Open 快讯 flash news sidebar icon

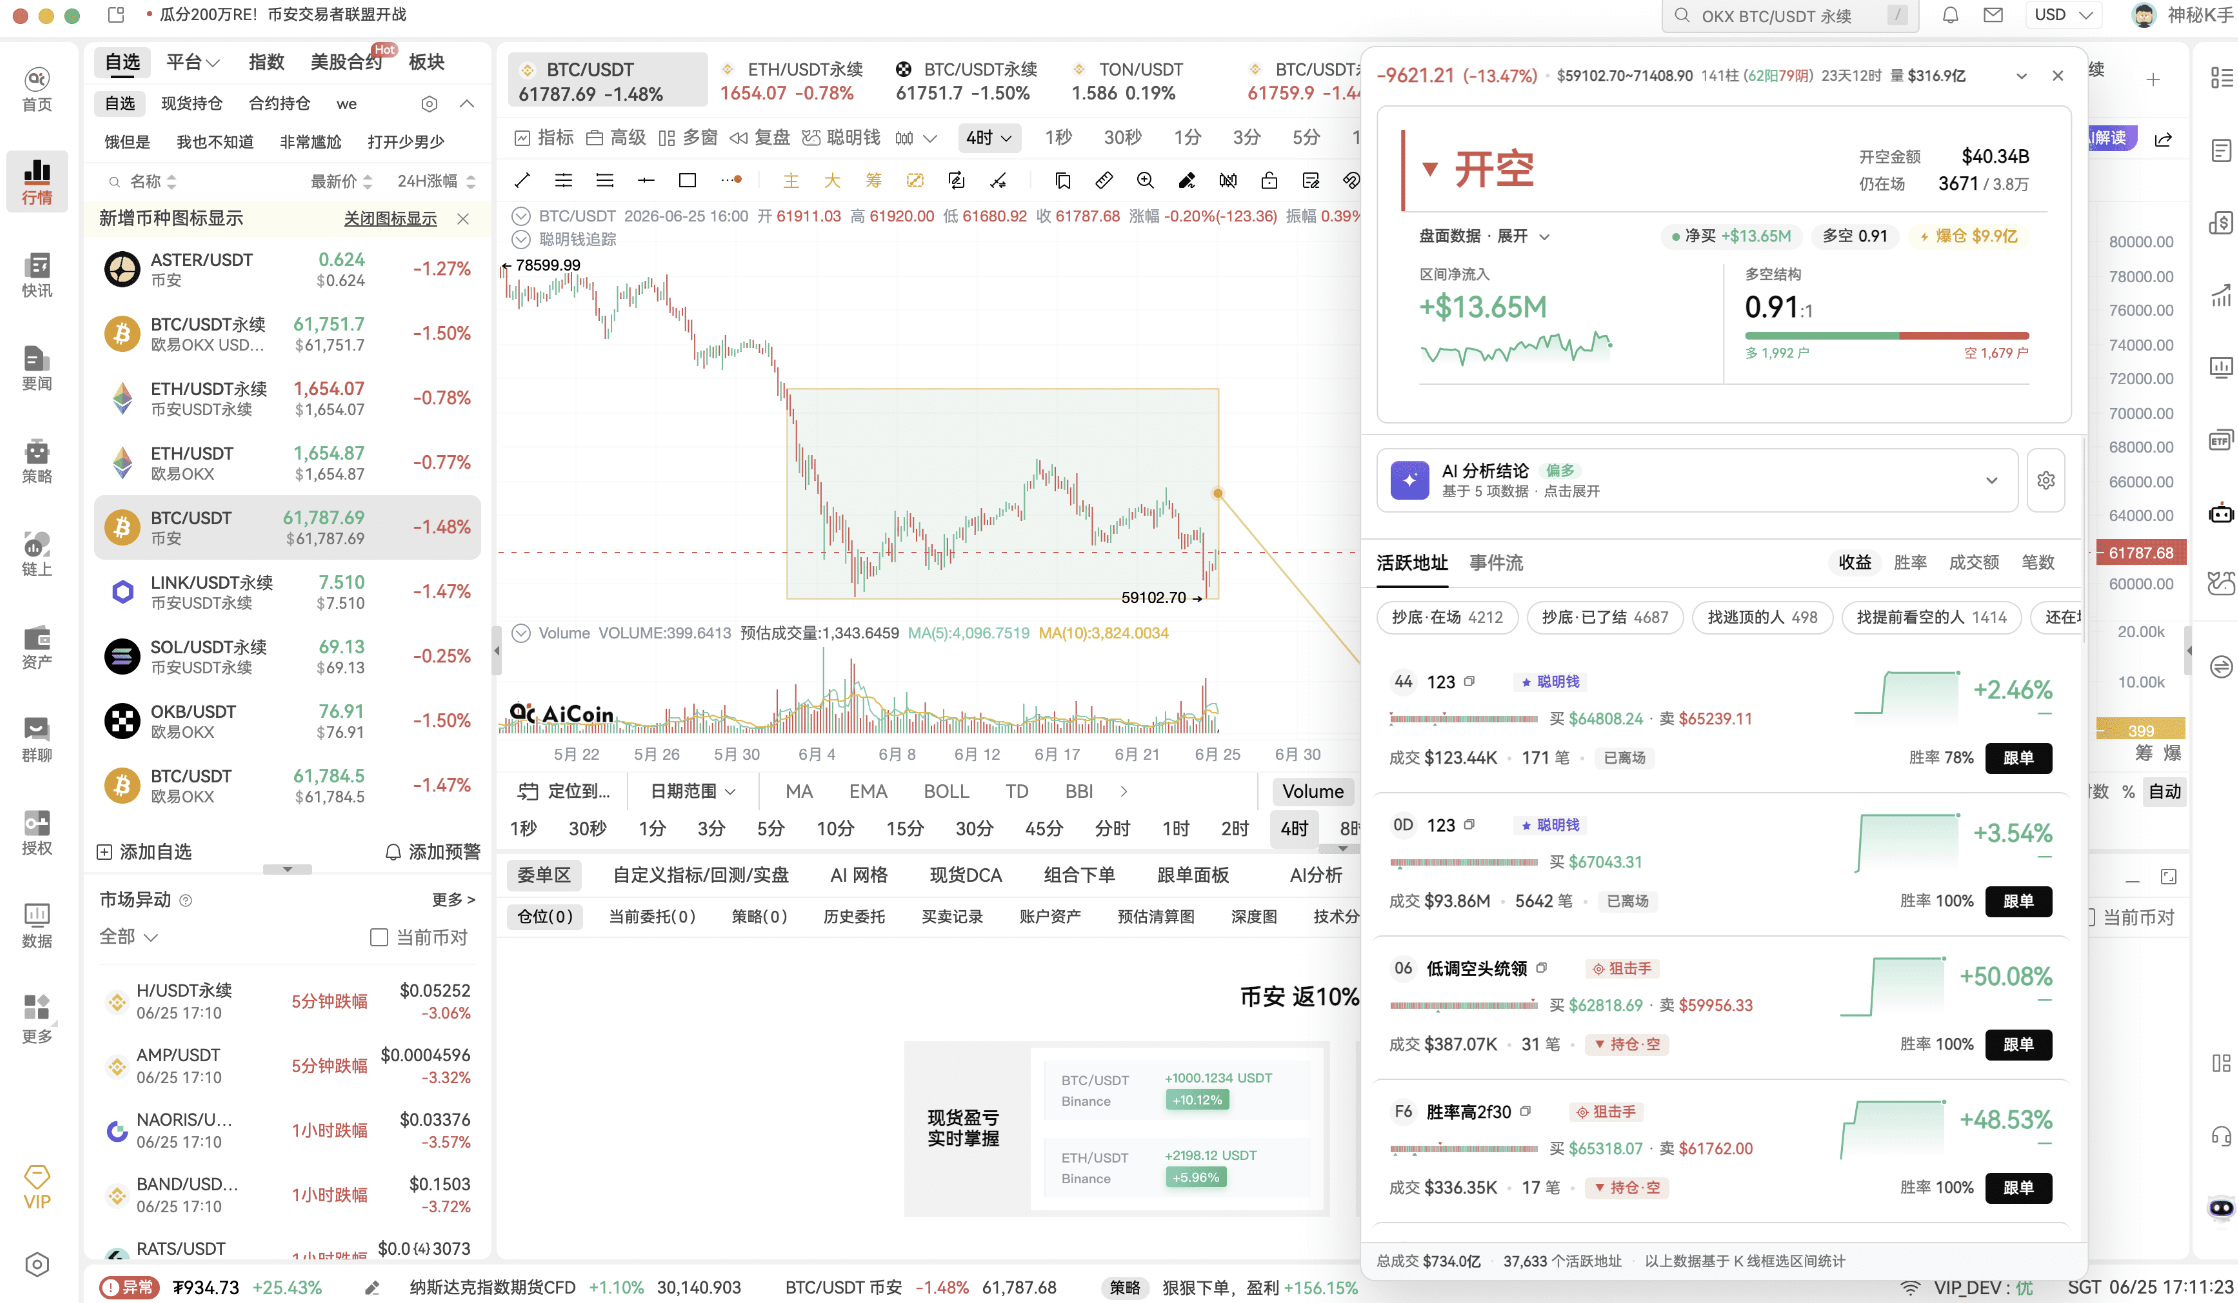[37, 275]
